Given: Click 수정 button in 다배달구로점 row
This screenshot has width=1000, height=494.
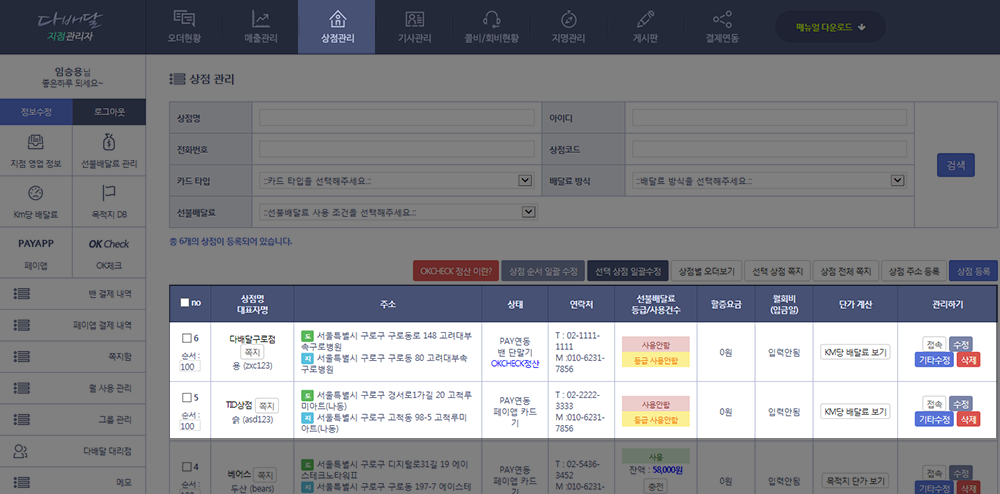Looking at the screenshot, I should [960, 344].
